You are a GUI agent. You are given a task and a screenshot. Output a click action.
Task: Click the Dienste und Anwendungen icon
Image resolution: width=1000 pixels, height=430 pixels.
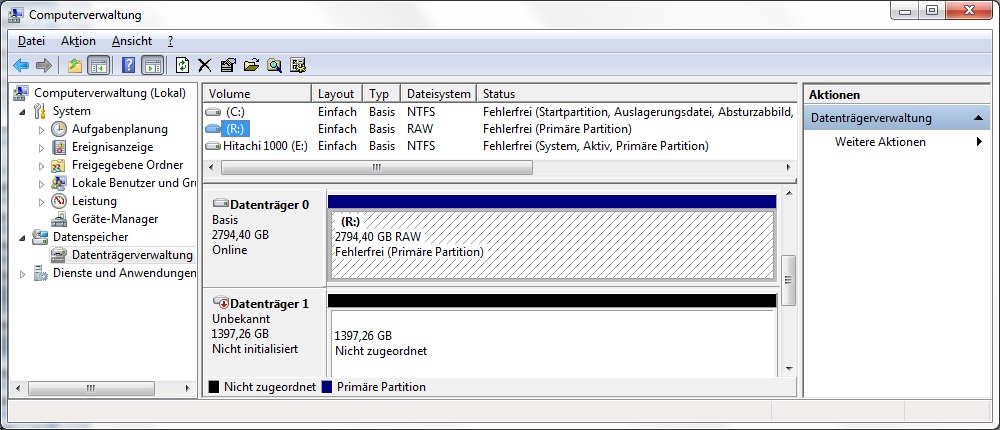coord(41,273)
